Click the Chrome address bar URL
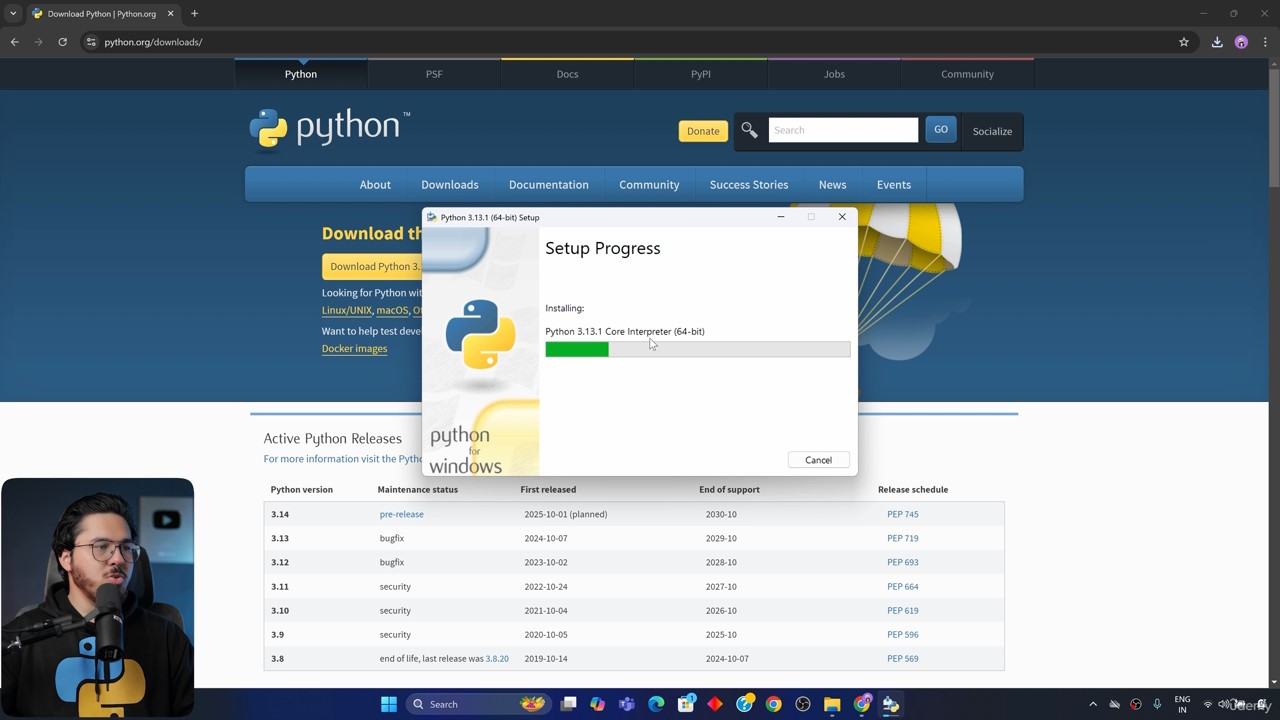 (x=153, y=42)
